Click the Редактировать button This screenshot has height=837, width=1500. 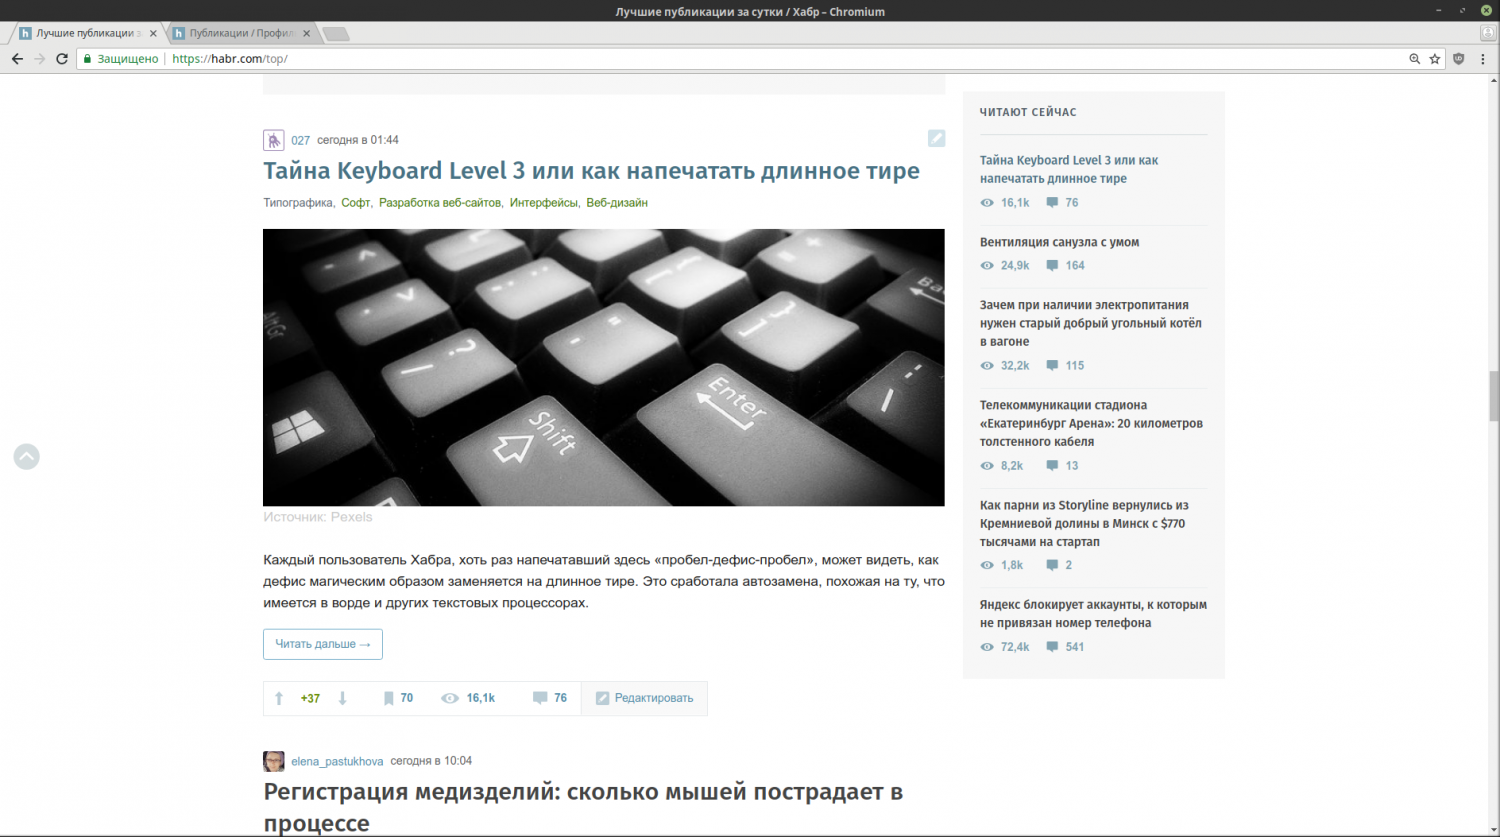tap(644, 699)
